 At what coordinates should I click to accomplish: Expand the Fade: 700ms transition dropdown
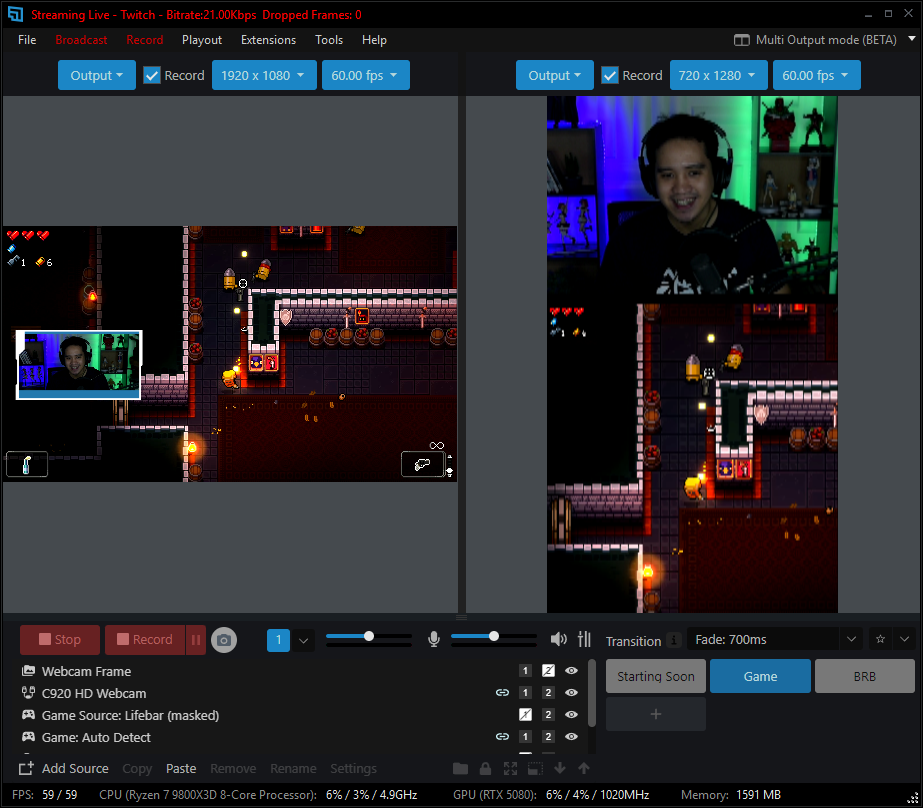click(851, 639)
